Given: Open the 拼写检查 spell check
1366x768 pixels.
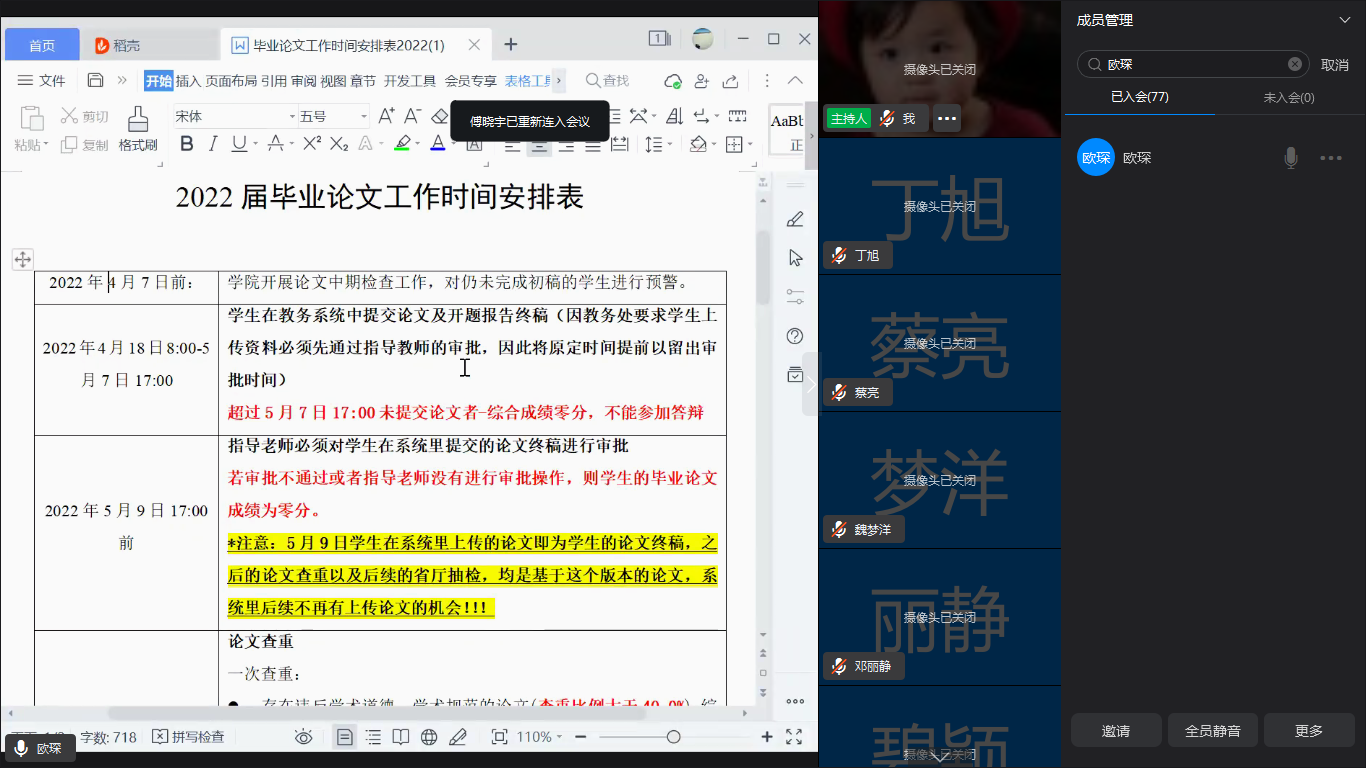Looking at the screenshot, I should click(188, 737).
